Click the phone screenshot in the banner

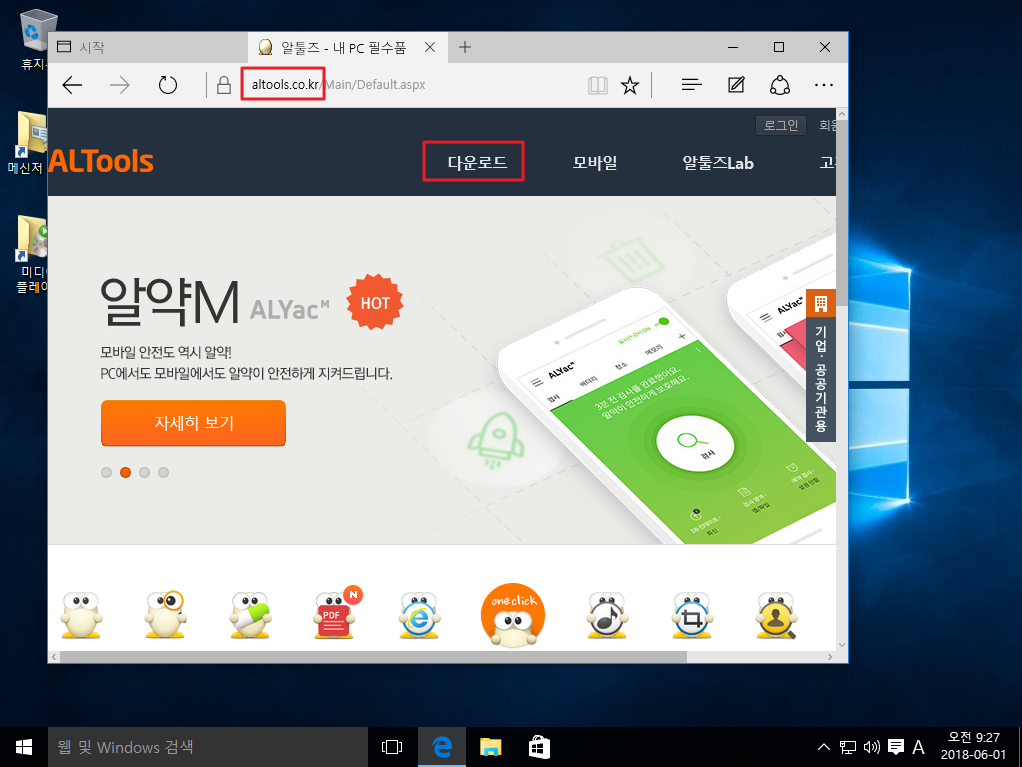point(665,417)
